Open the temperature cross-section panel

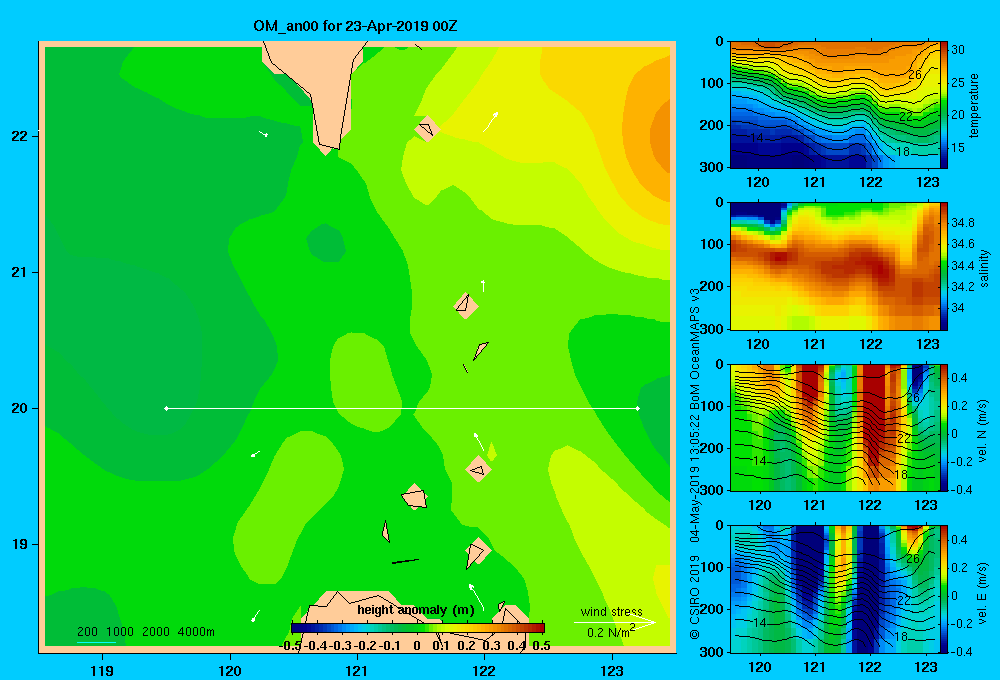point(834,105)
